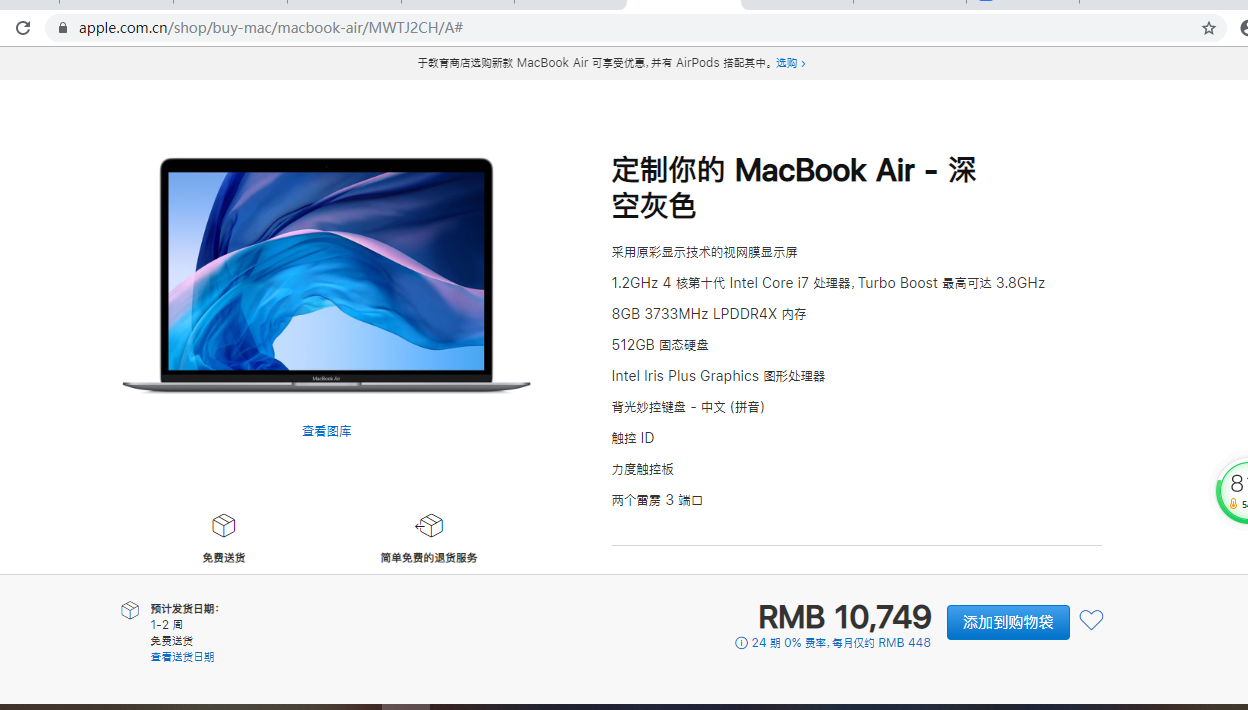
Task: Click the Intel Core i7 处理器 spec line
Action: 828,283
